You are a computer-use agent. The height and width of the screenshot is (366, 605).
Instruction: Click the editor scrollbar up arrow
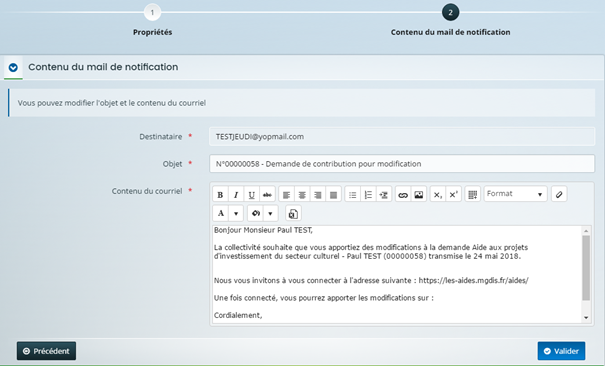586,231
